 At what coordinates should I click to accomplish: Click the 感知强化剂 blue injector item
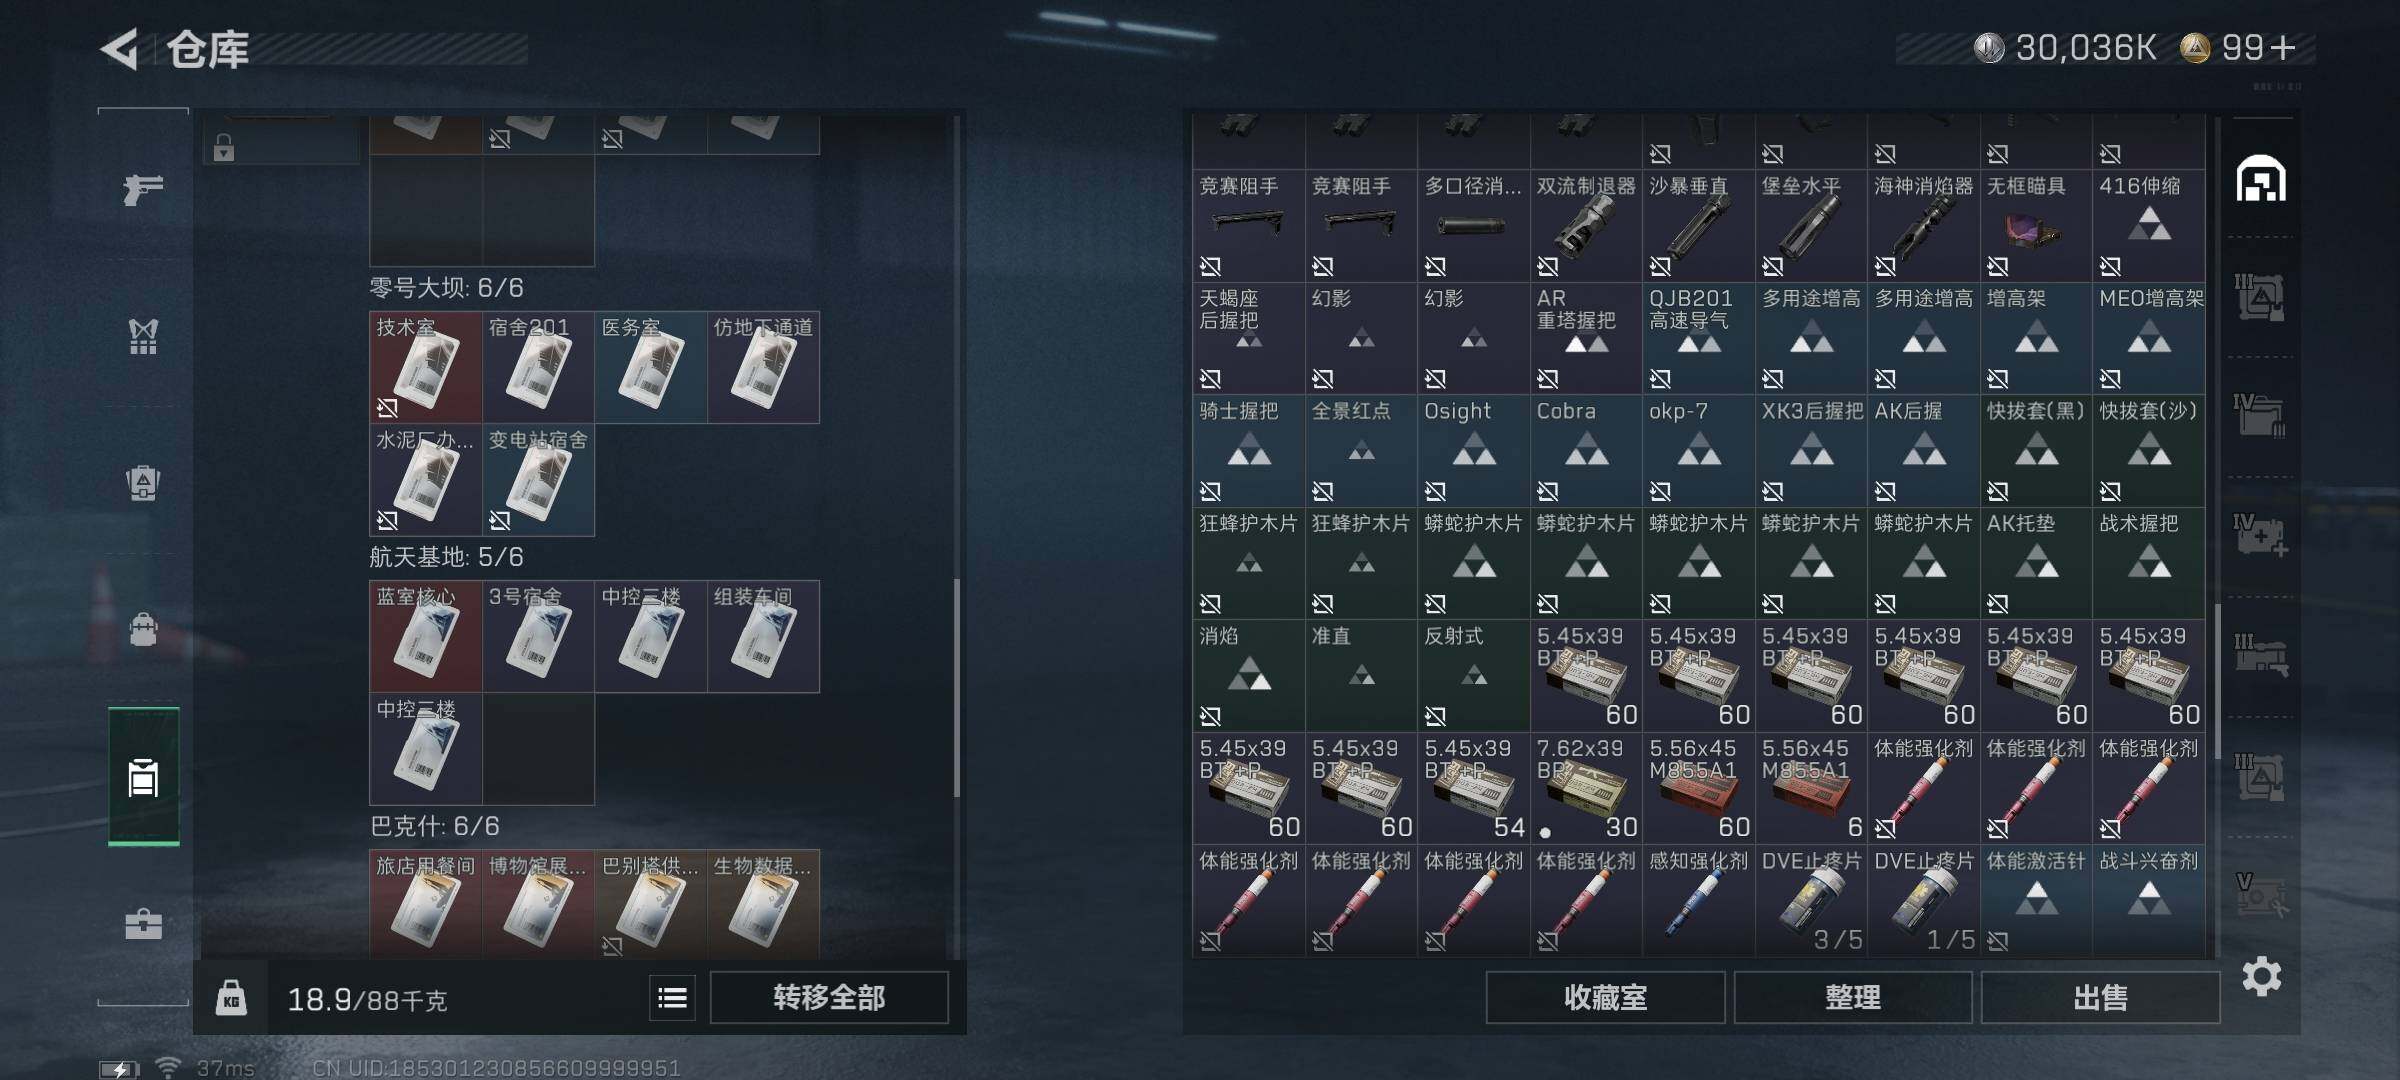[x=1698, y=901]
